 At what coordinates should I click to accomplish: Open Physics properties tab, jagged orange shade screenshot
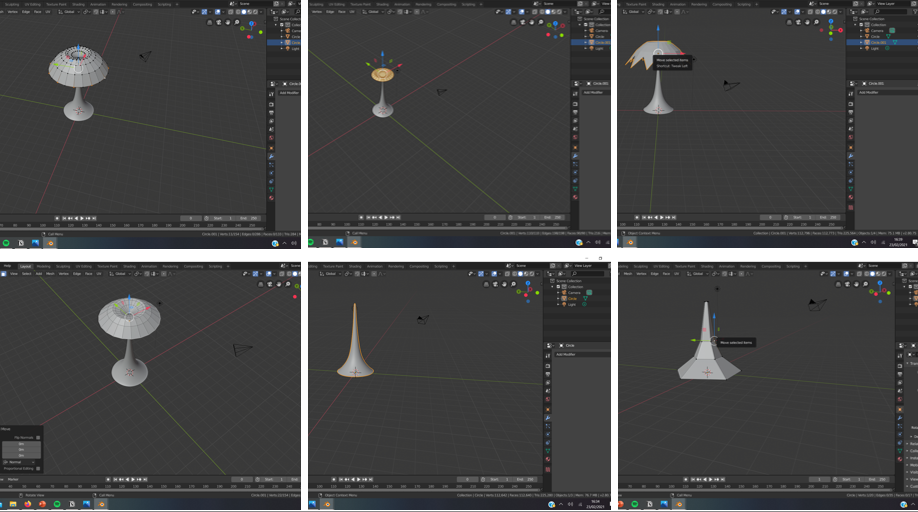851,173
